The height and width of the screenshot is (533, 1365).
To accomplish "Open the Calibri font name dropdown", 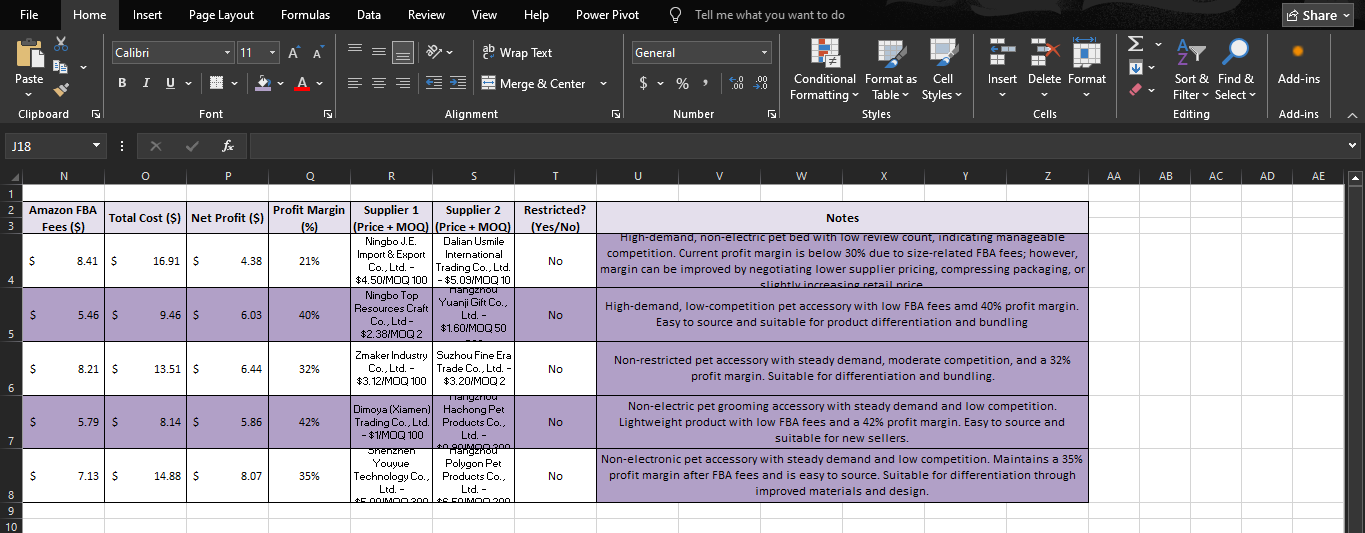I will pyautogui.click(x=227, y=53).
